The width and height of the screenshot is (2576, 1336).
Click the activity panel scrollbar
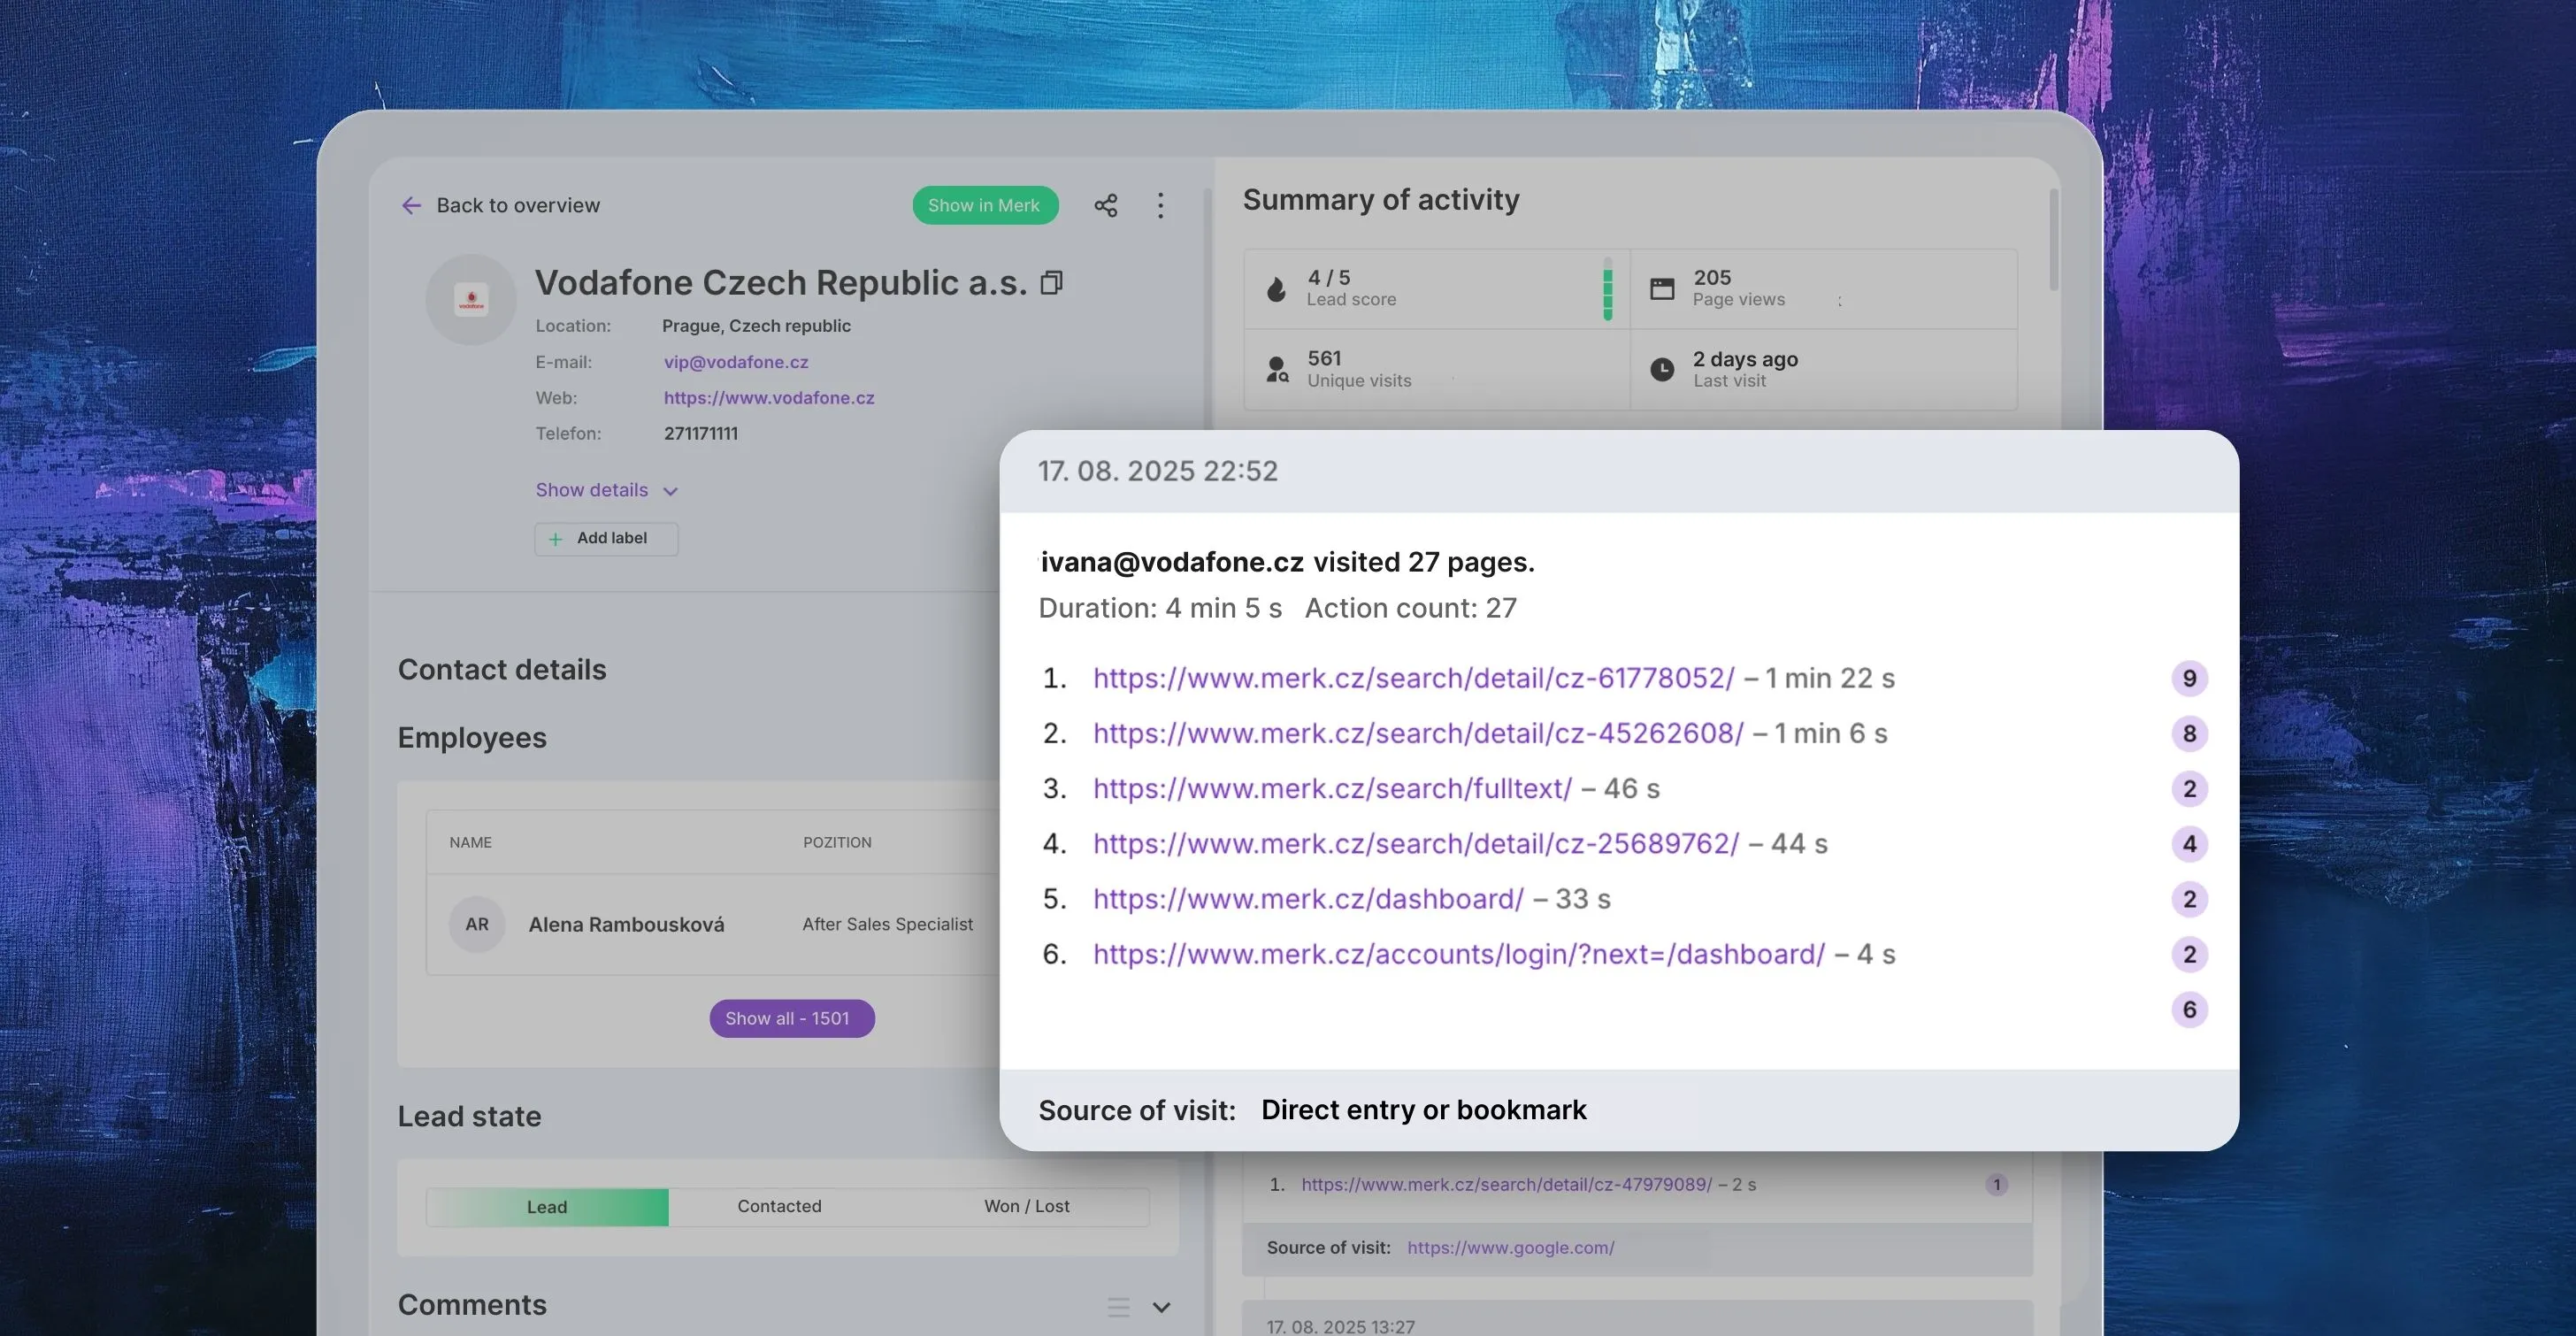pos(2053,240)
